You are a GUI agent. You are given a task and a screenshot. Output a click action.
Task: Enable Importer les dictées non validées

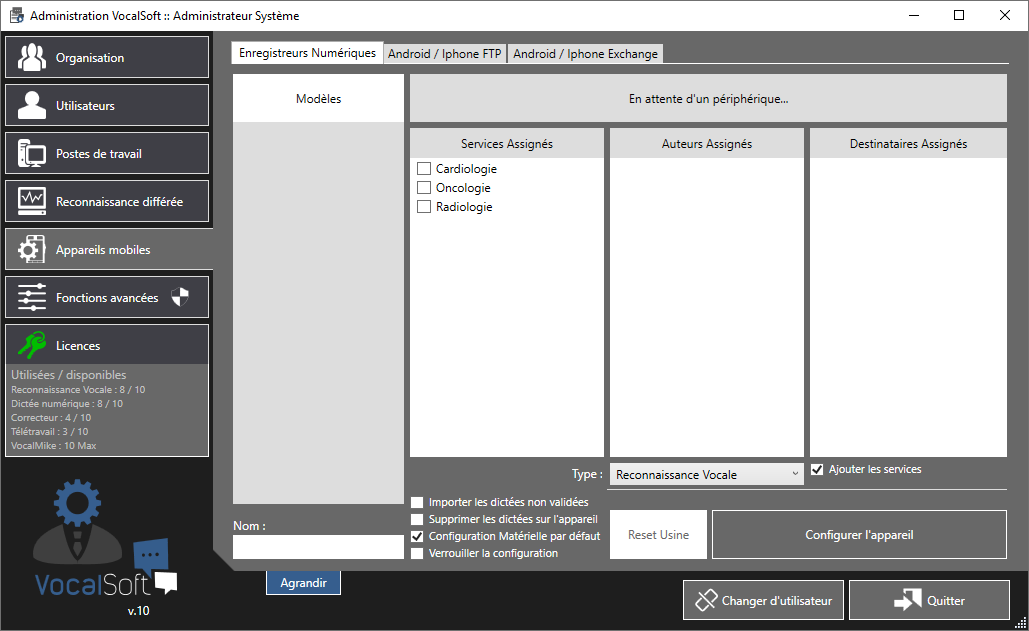click(x=417, y=502)
